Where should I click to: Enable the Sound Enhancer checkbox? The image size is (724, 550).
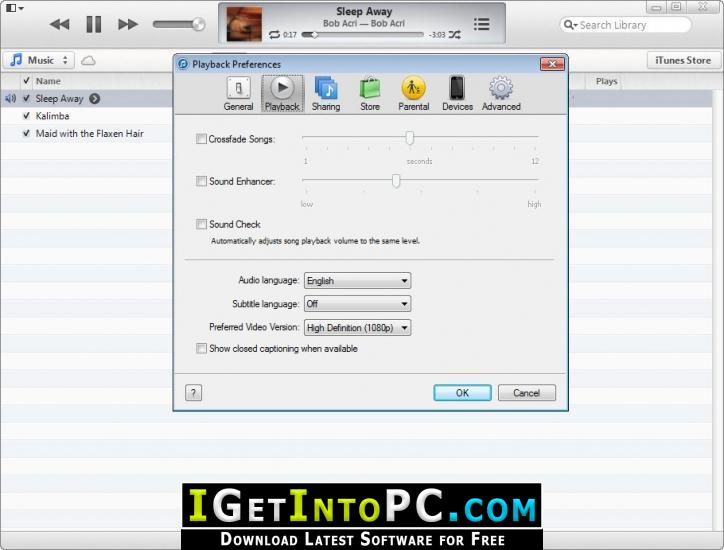(x=201, y=181)
